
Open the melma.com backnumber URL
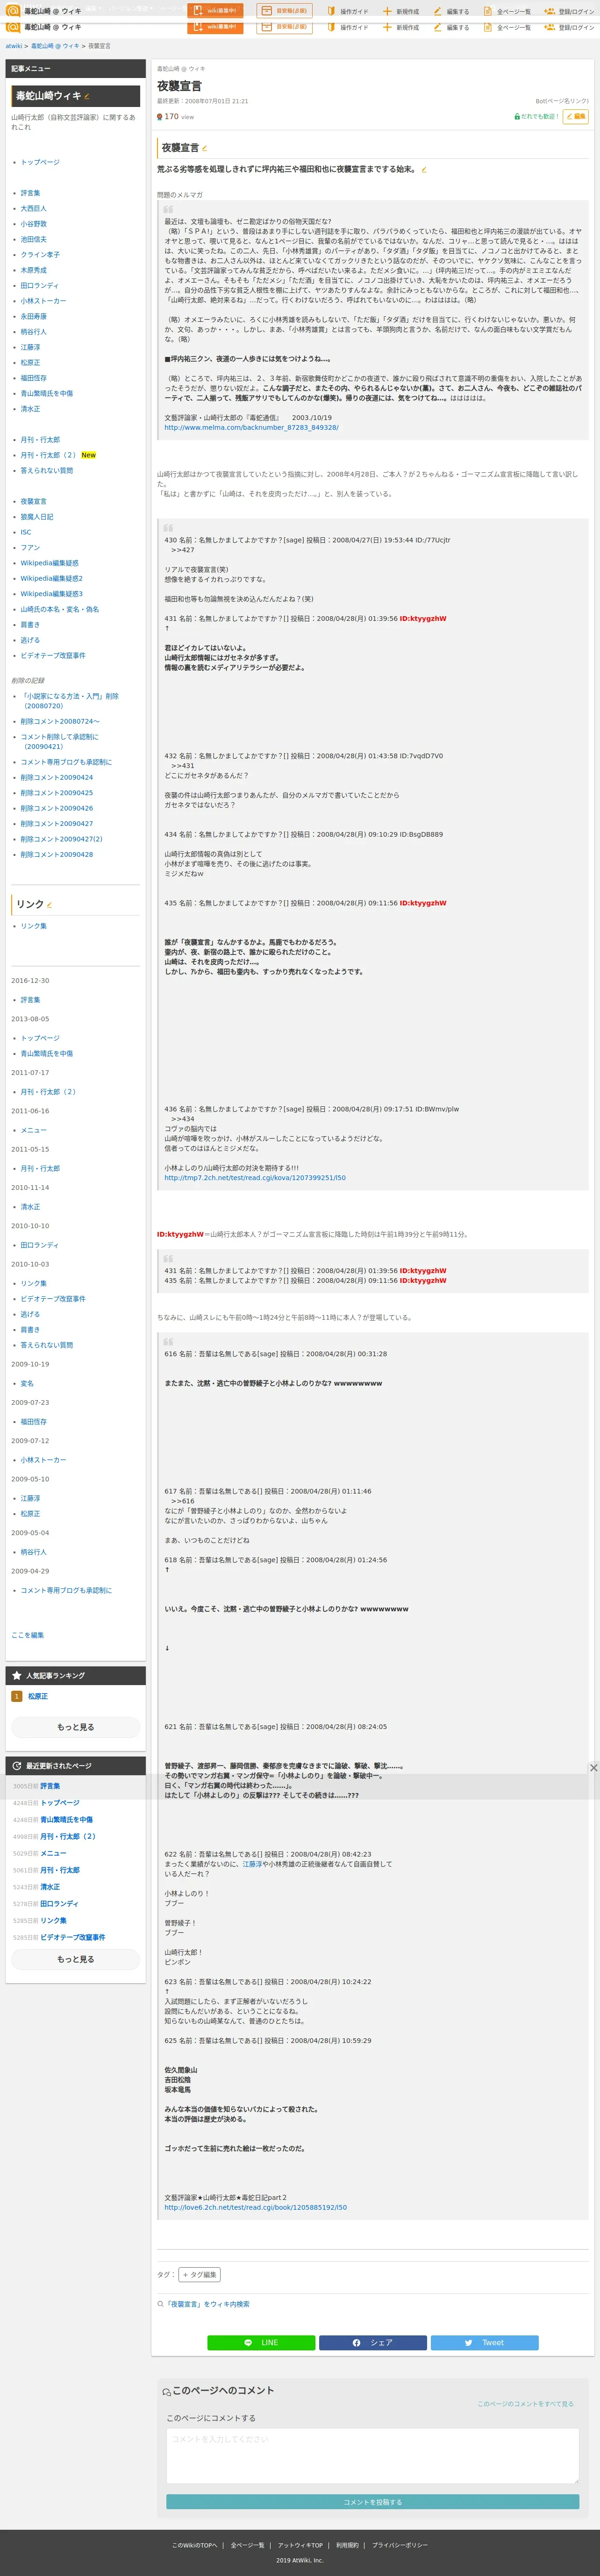click(x=251, y=427)
